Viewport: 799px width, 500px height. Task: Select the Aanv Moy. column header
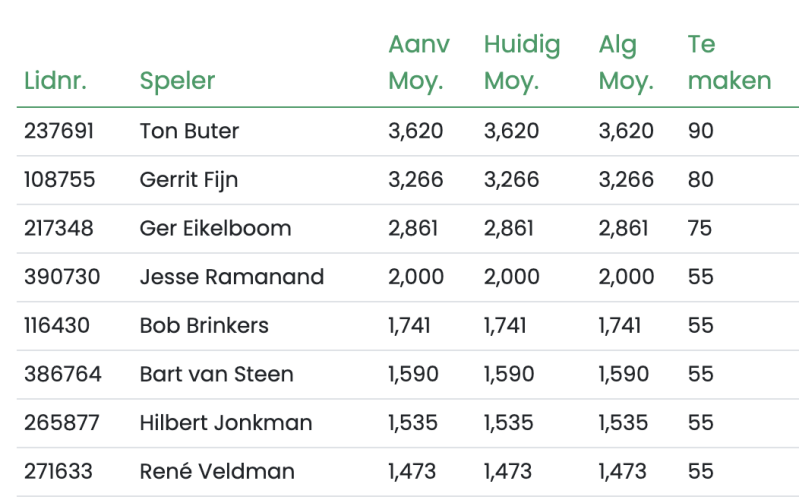[x=419, y=62]
